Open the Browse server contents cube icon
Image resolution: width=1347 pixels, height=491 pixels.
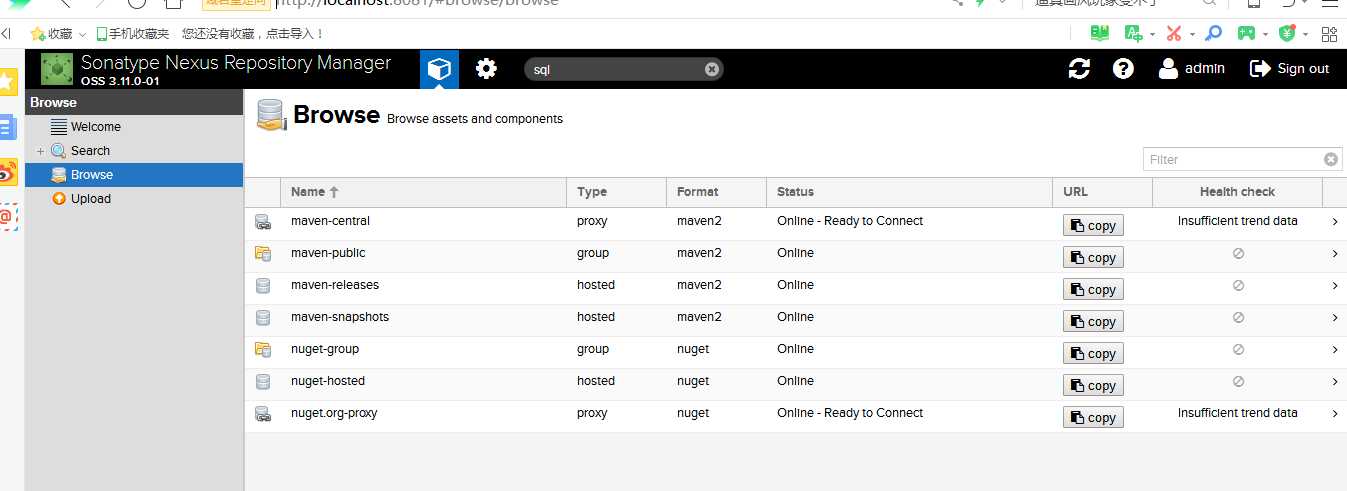[439, 69]
